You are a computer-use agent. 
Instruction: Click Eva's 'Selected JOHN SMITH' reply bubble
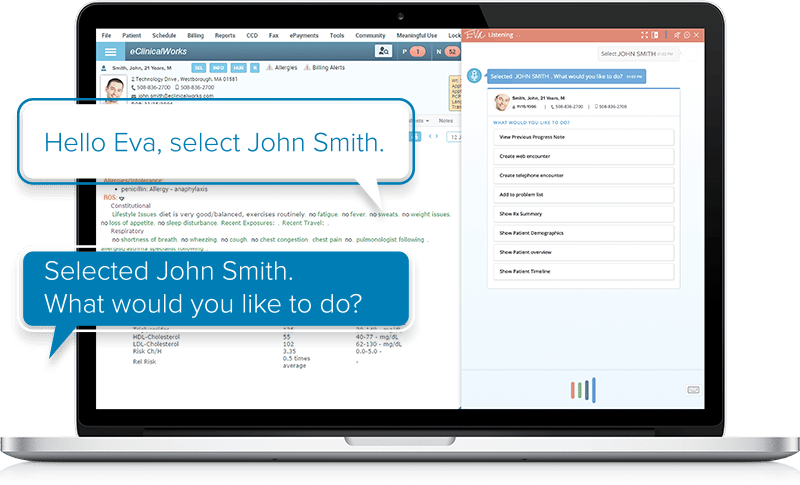[x=566, y=76]
